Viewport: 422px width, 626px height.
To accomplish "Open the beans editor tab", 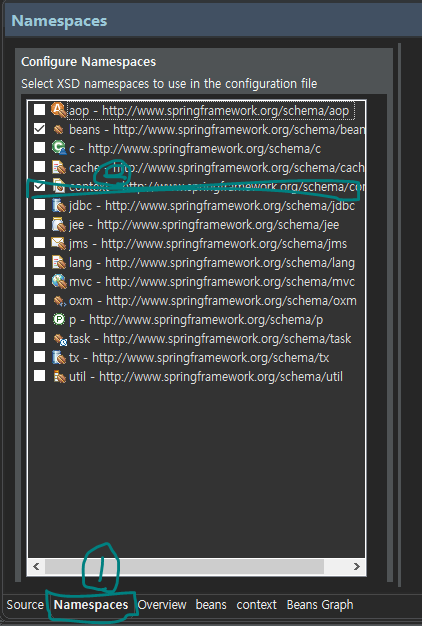I will coord(211,604).
